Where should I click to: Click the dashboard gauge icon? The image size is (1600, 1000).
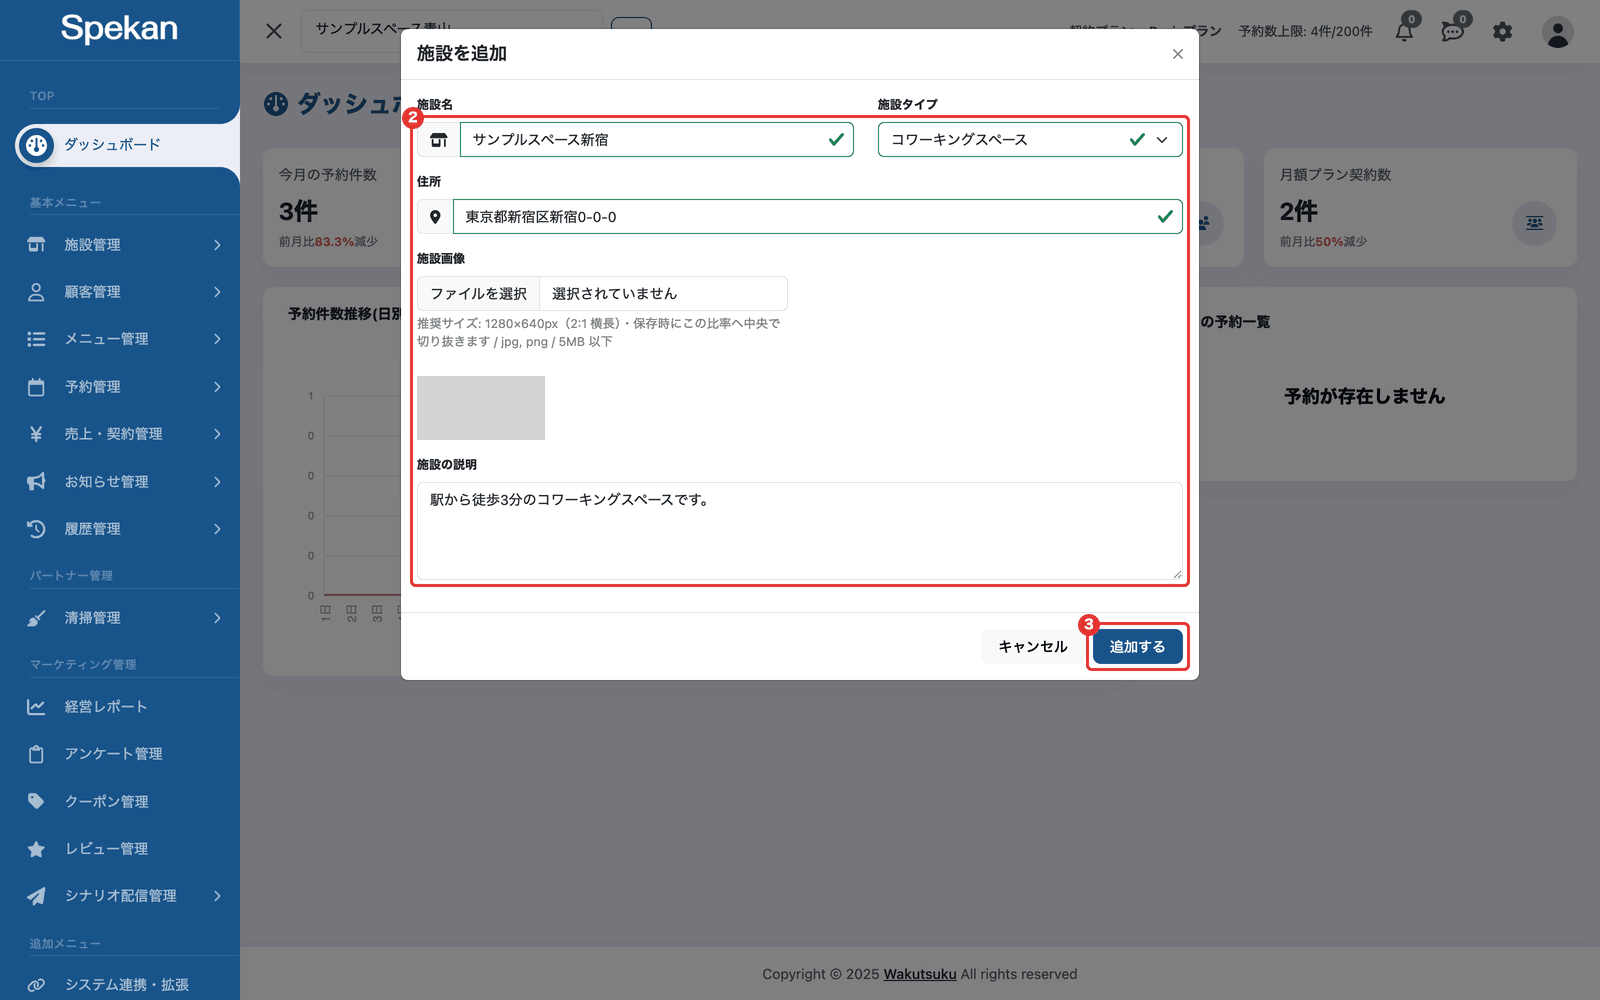coord(36,145)
